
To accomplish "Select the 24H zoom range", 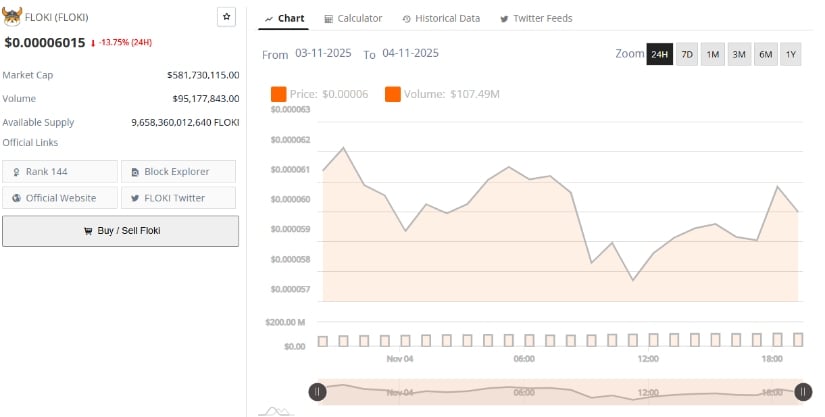I will coord(659,54).
